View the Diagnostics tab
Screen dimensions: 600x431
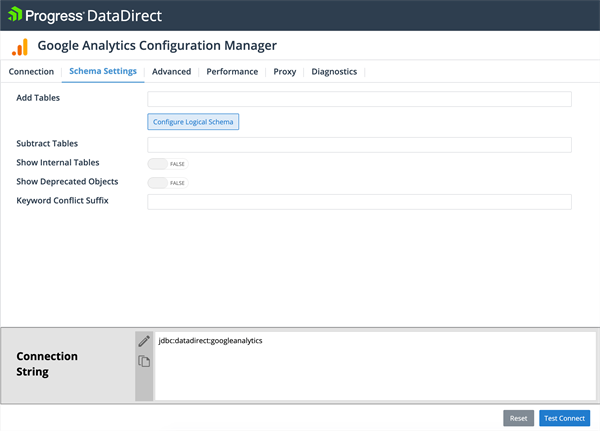pos(334,72)
